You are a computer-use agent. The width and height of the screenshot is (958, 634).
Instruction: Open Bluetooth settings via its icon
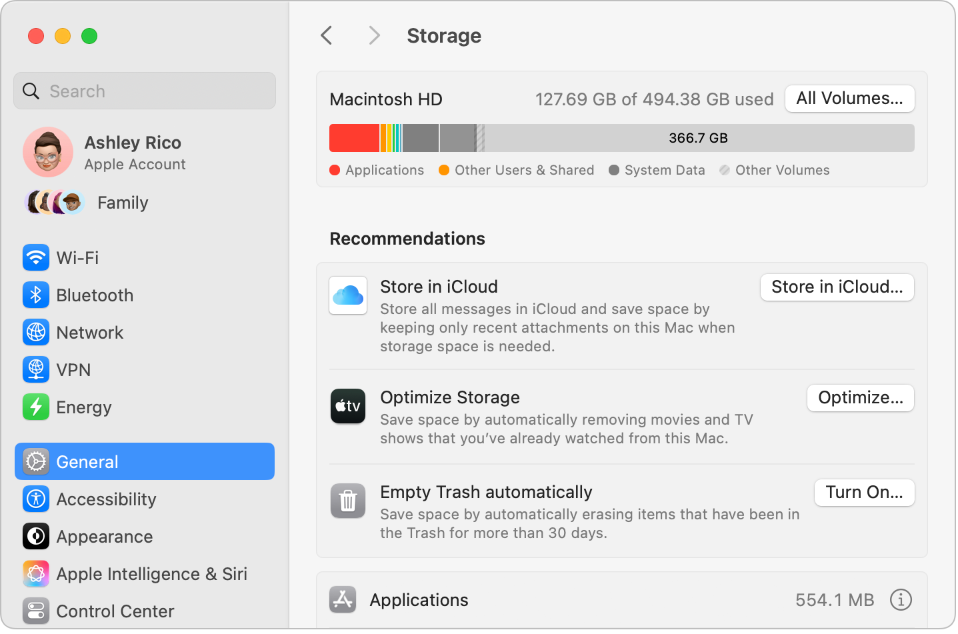(36, 295)
